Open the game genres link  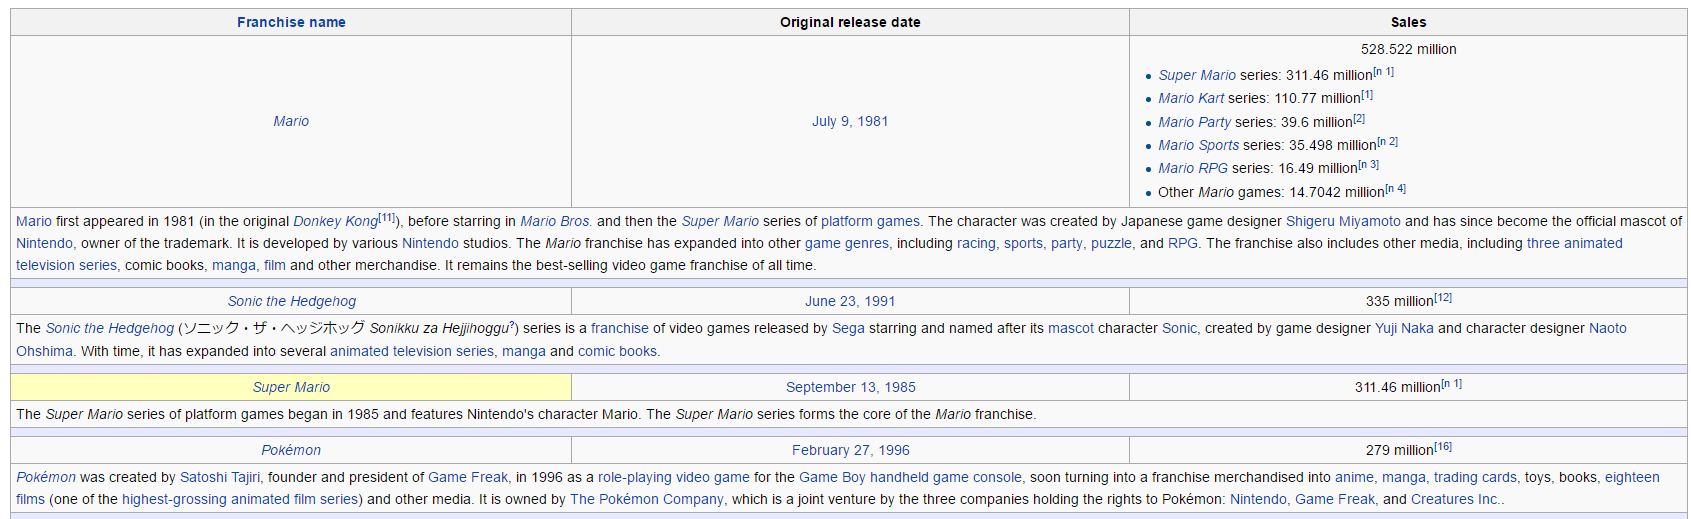coord(847,243)
